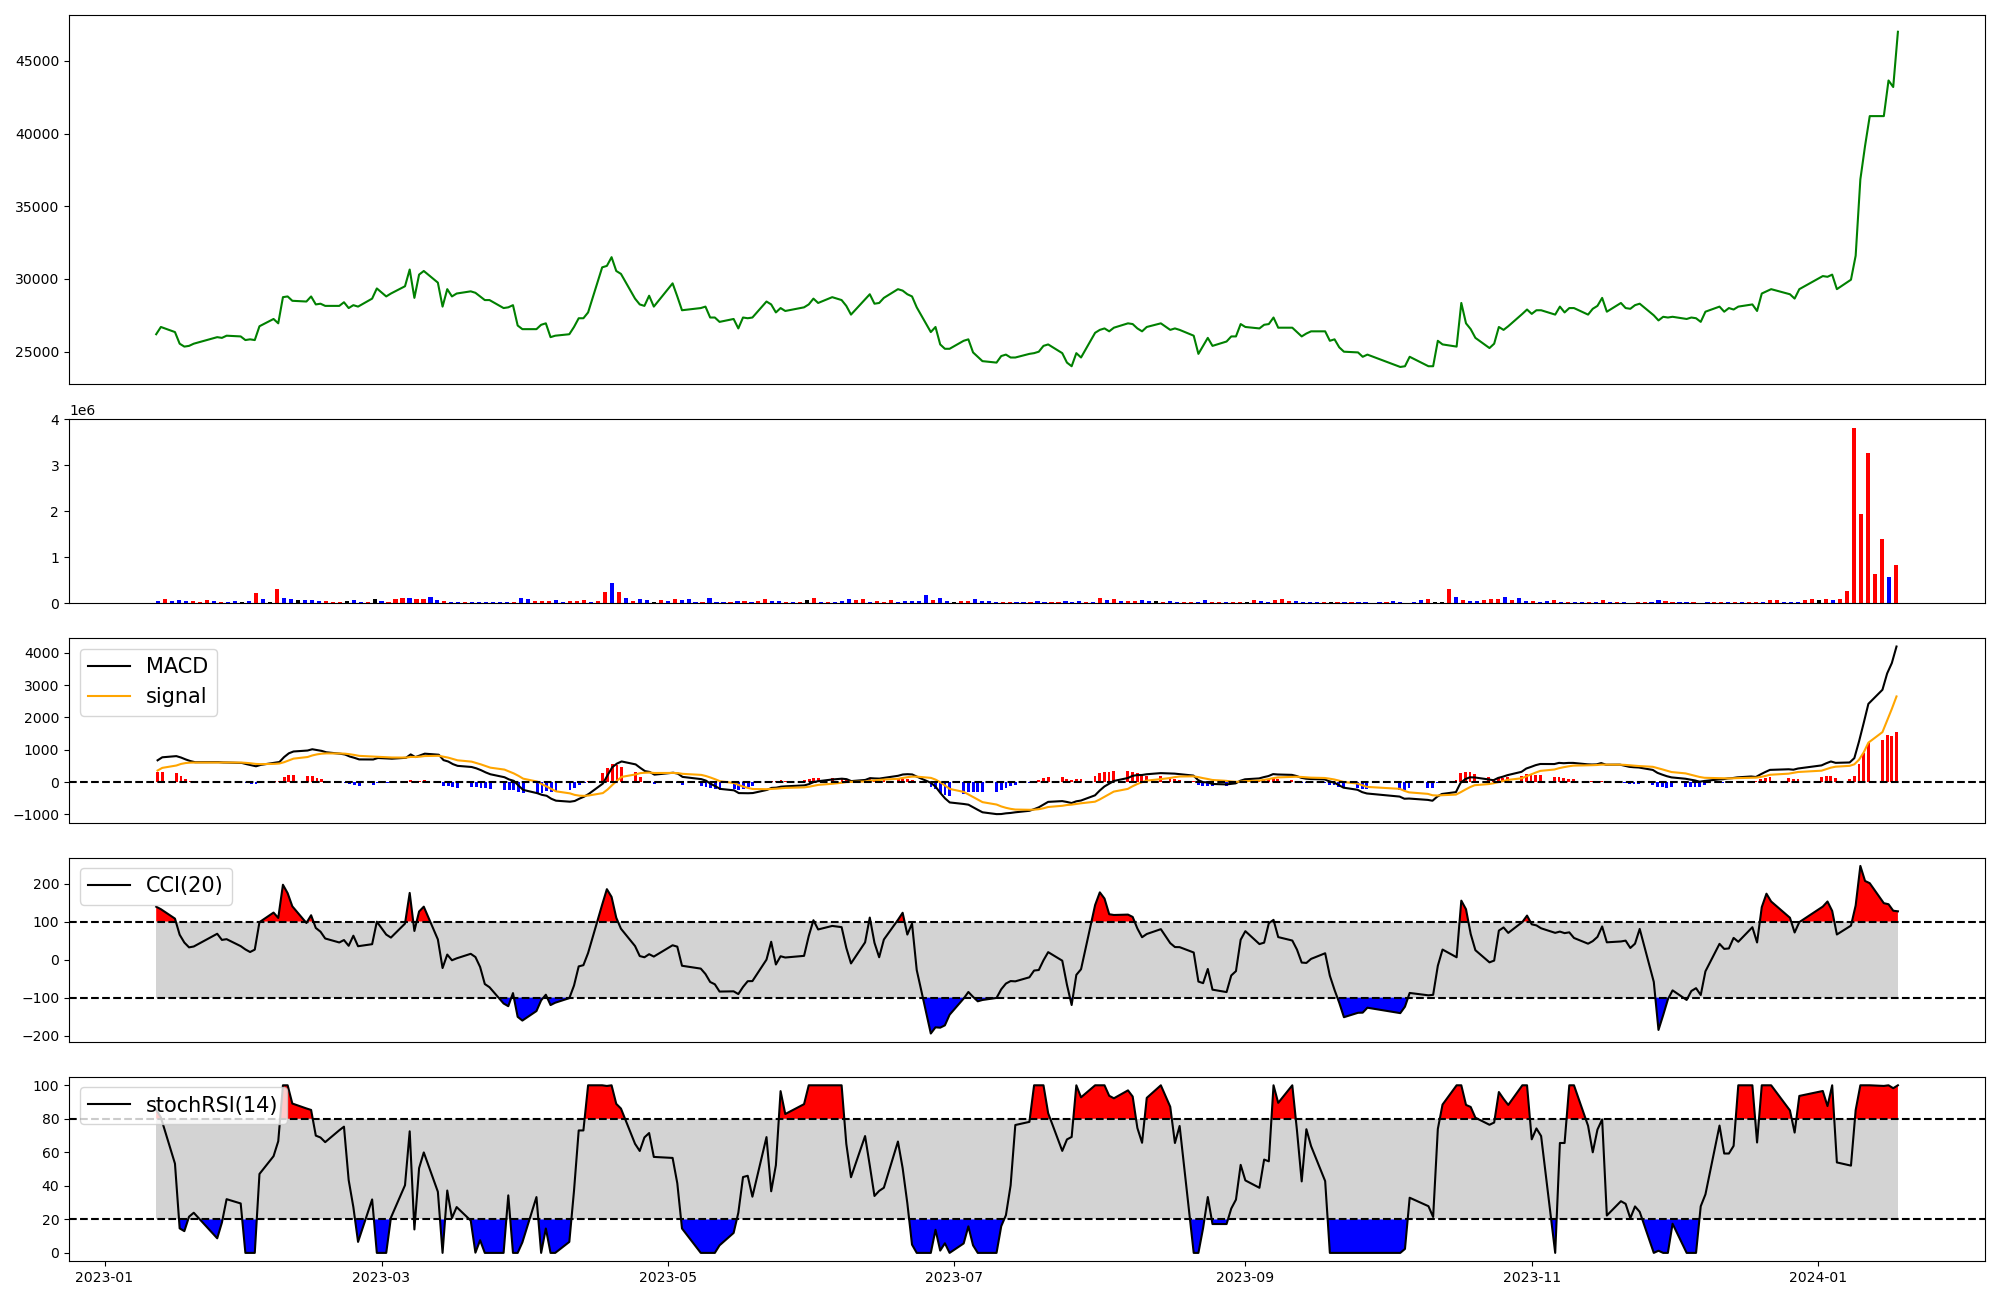Click the orange signal legend line

coord(108,696)
